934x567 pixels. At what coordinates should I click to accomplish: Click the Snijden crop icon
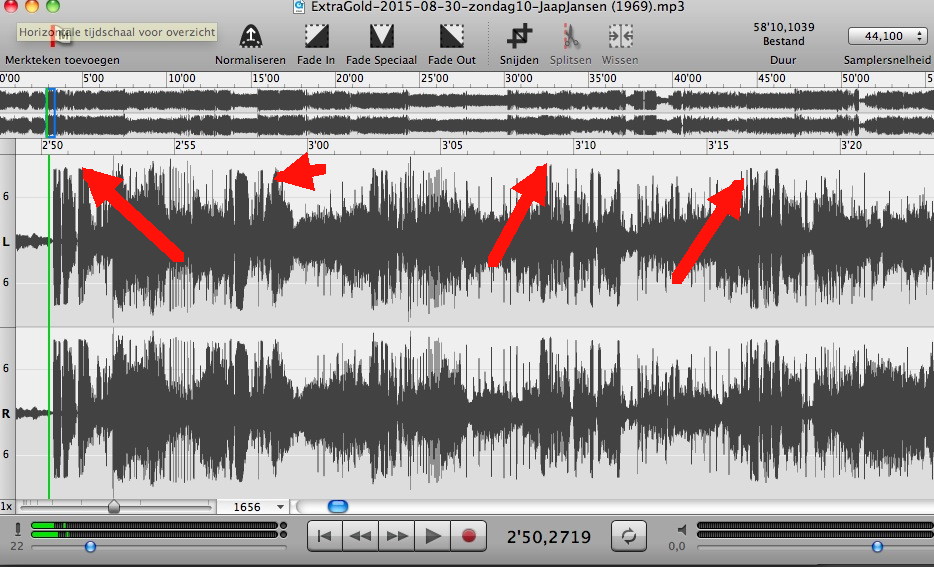[x=519, y=37]
